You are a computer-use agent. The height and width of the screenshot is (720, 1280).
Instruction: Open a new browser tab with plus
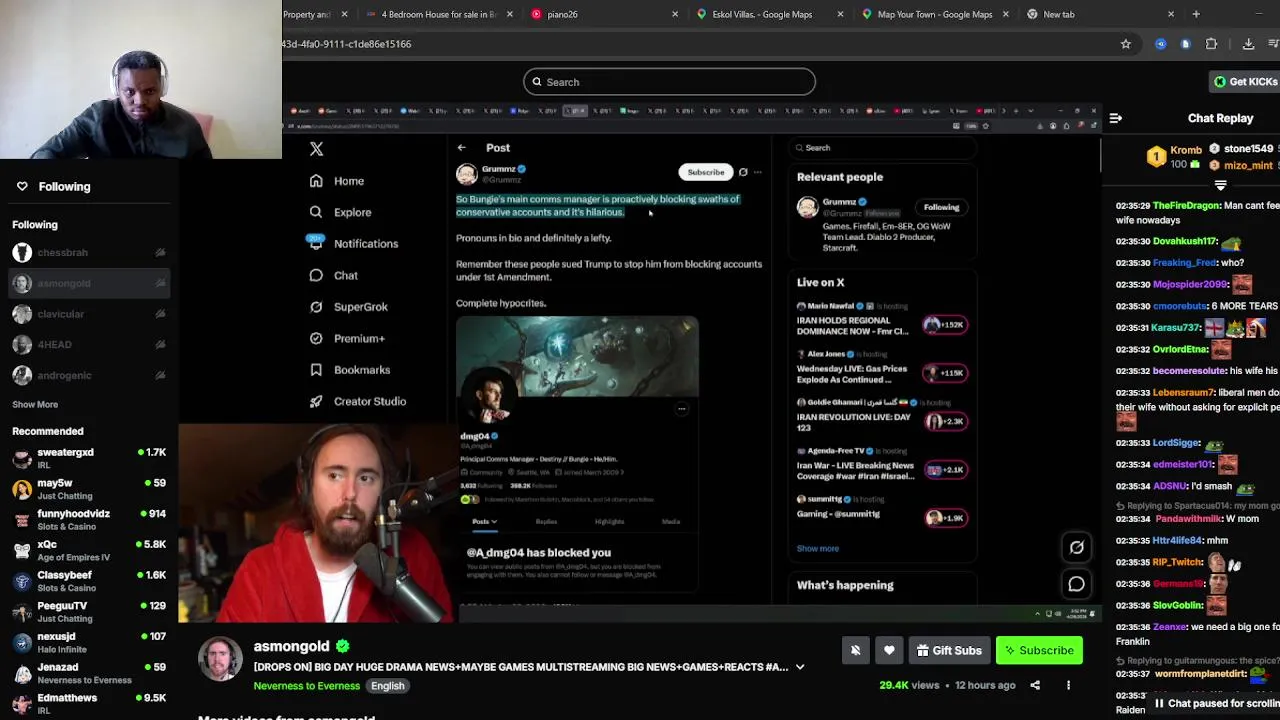point(1196,14)
